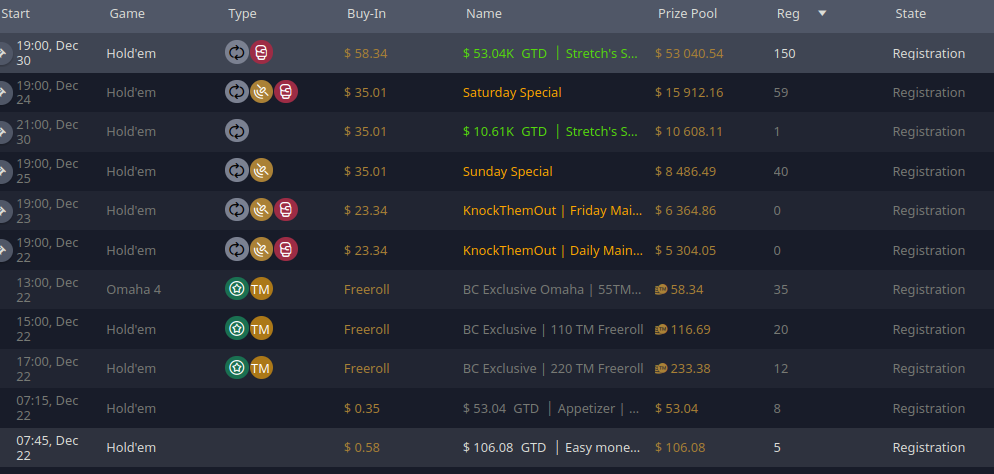The width and height of the screenshot is (994, 474).
Task: Sort by the Buy-In column header
Action: 366,13
